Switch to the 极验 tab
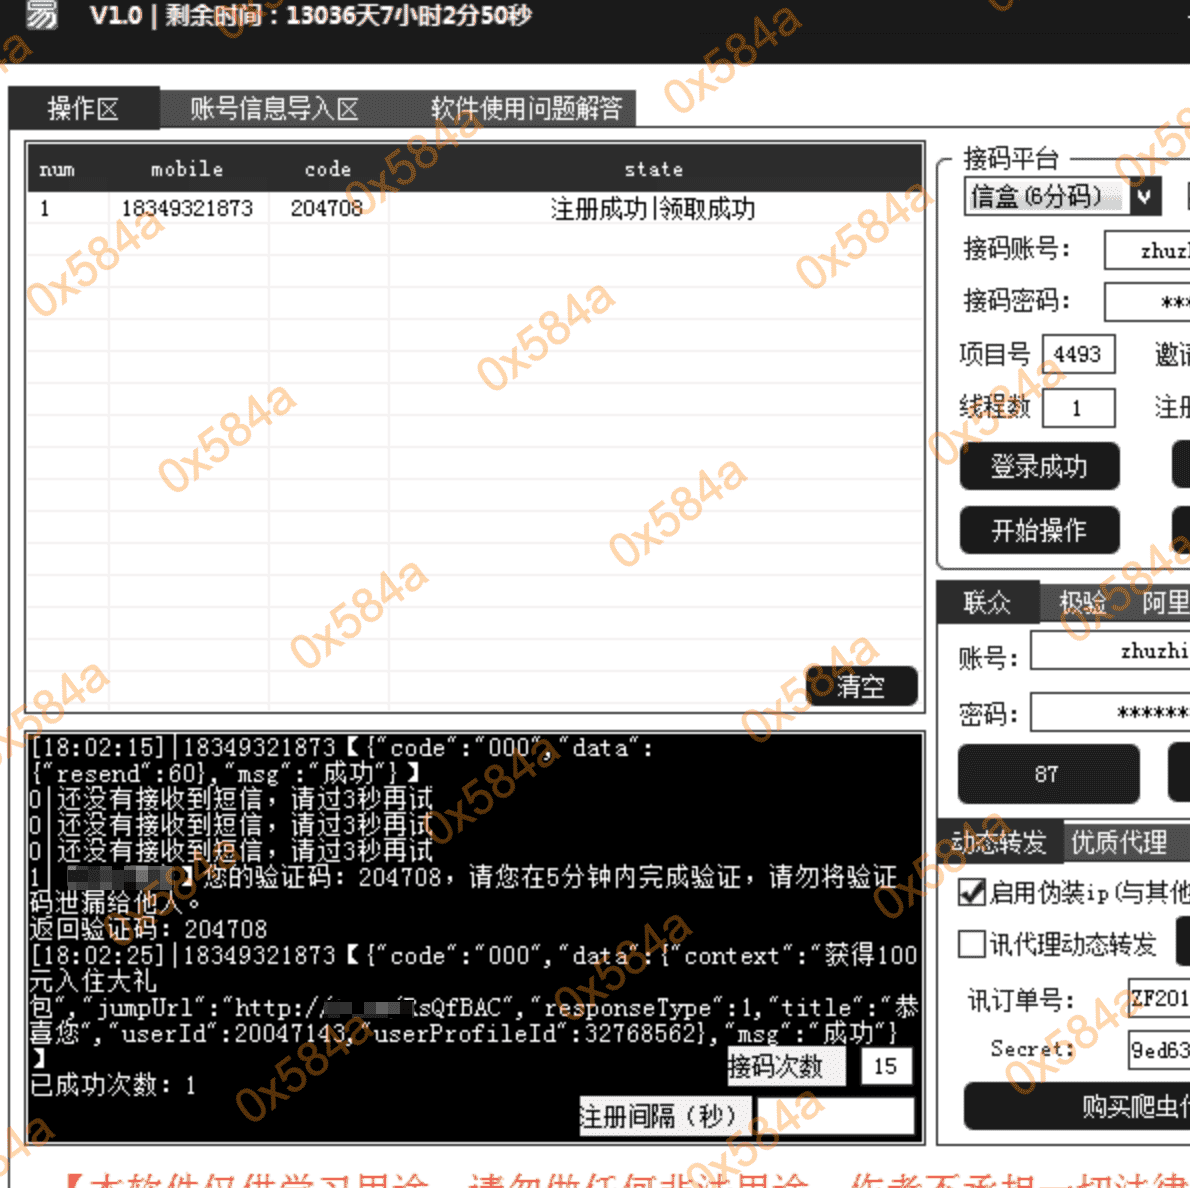Image resolution: width=1190 pixels, height=1188 pixels. 1082,602
